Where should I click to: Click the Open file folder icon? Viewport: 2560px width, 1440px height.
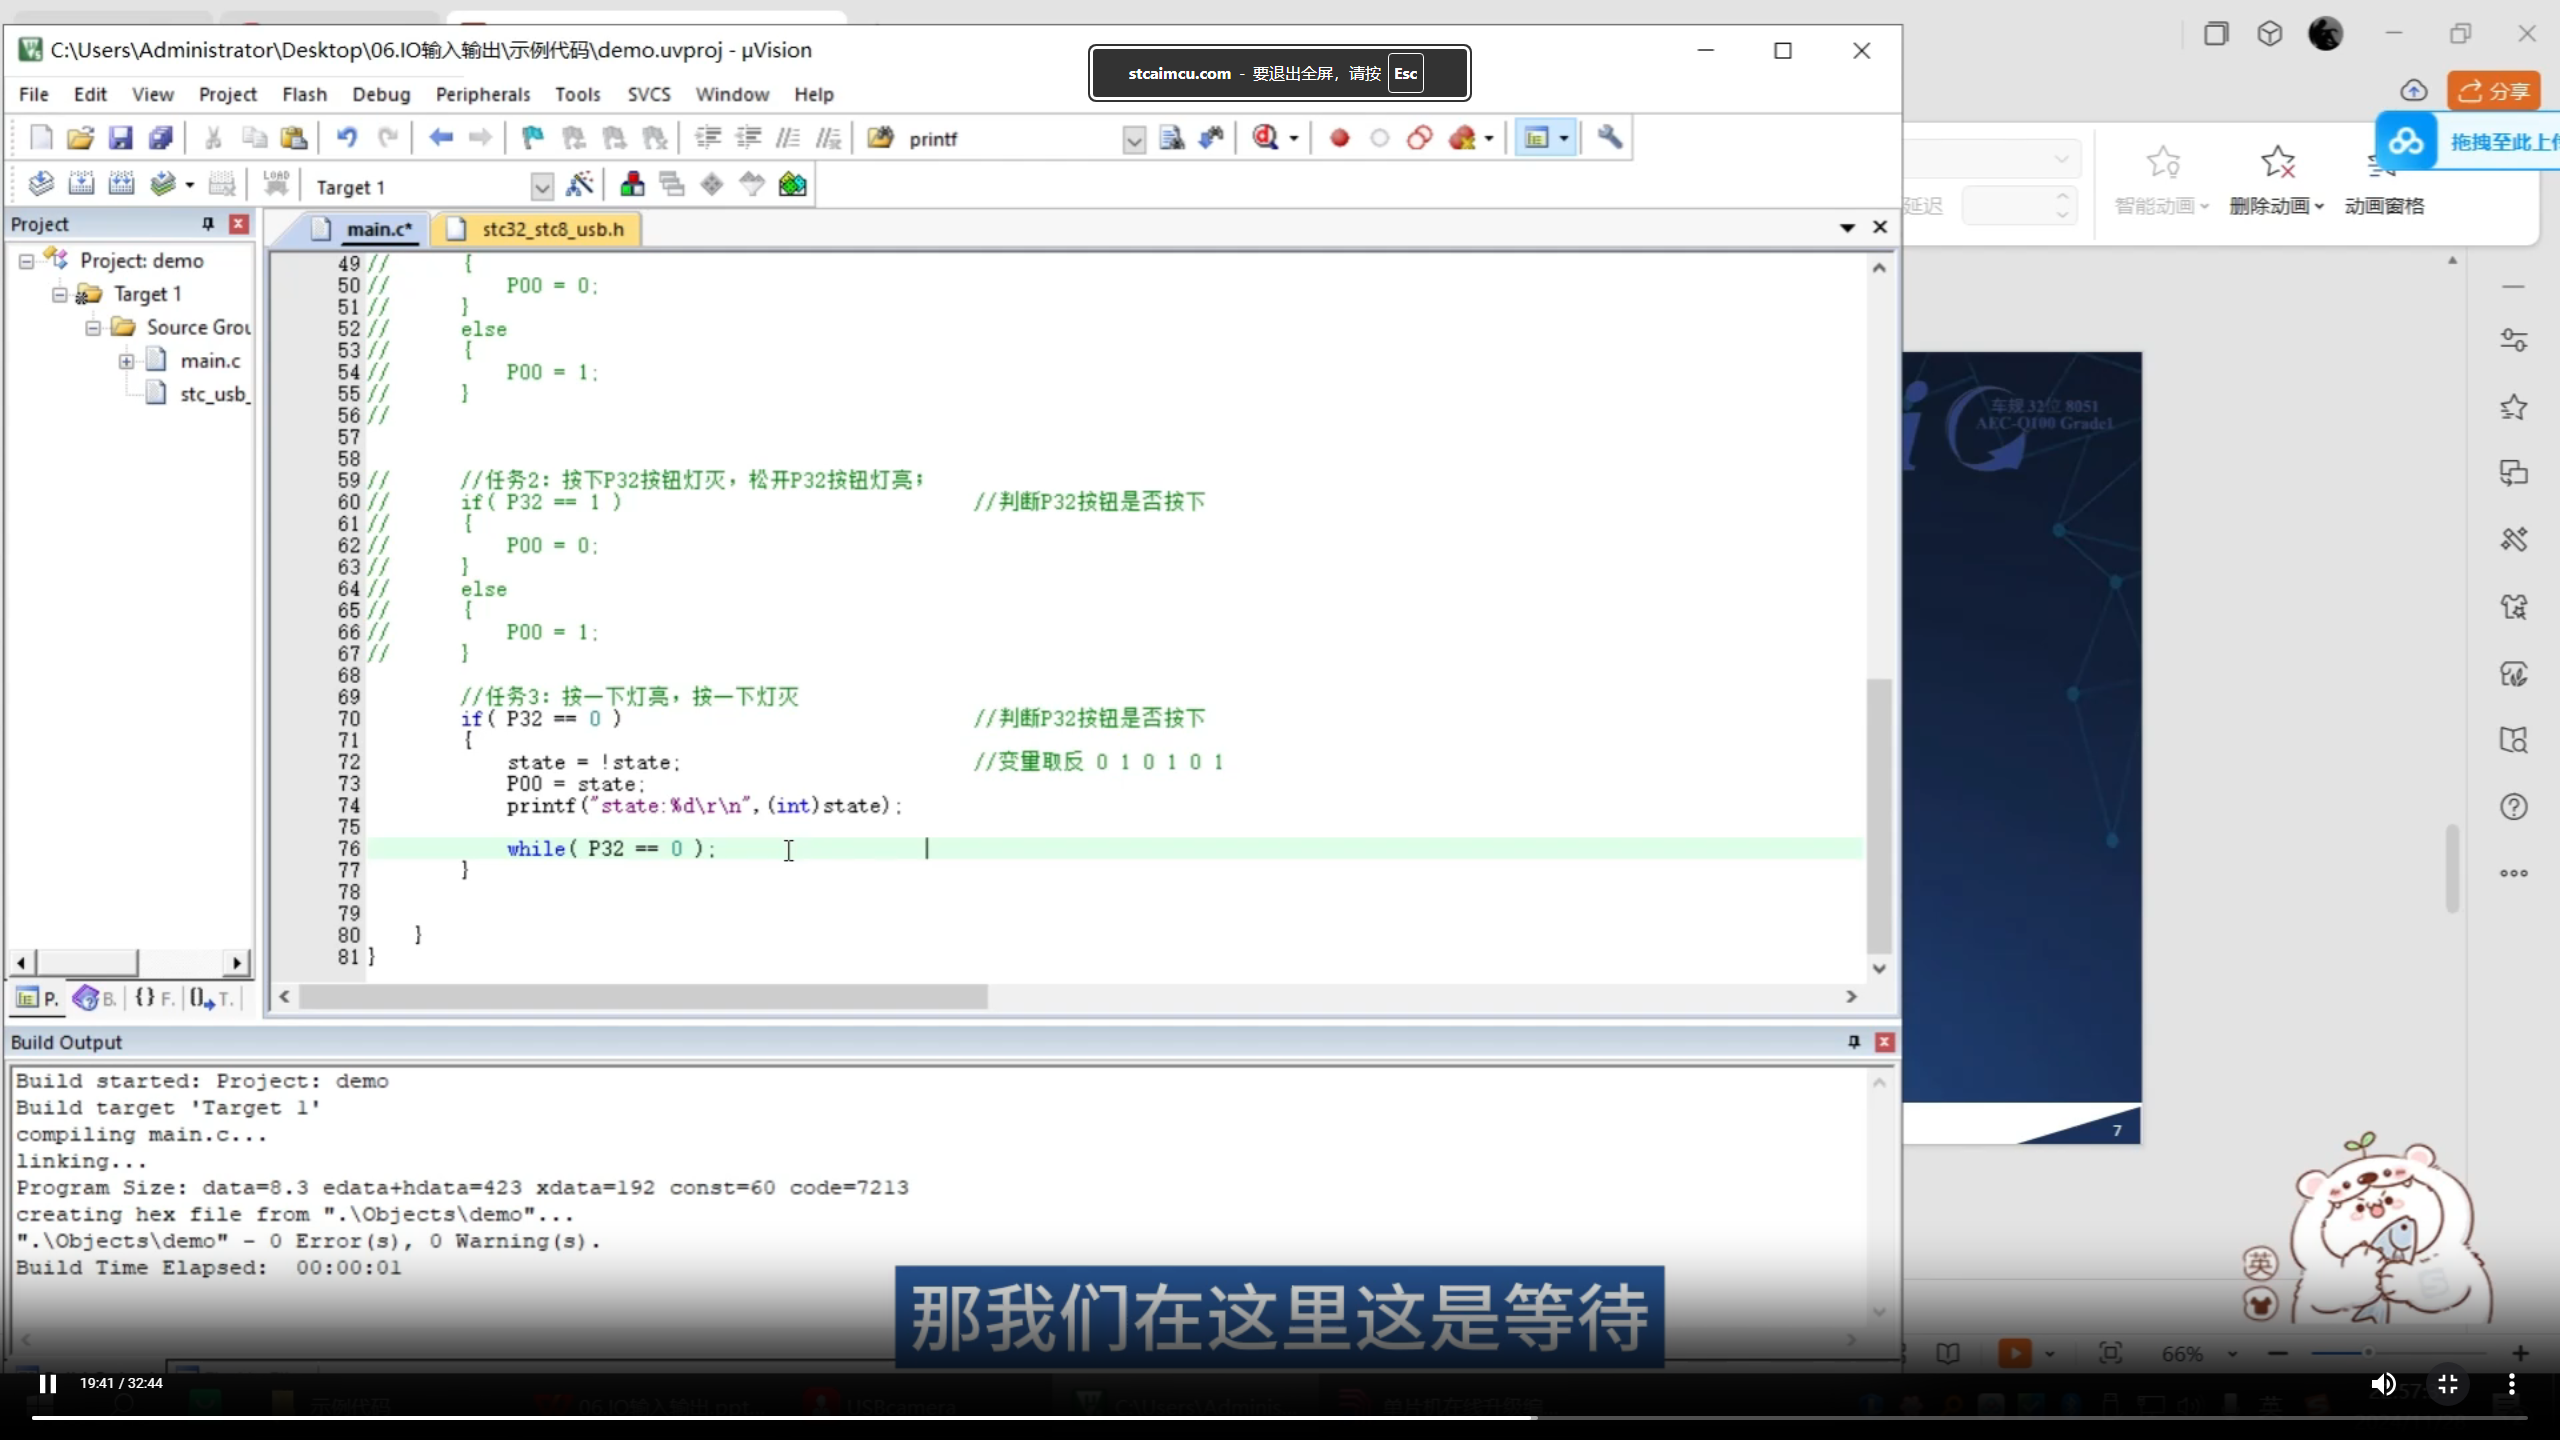[80, 138]
